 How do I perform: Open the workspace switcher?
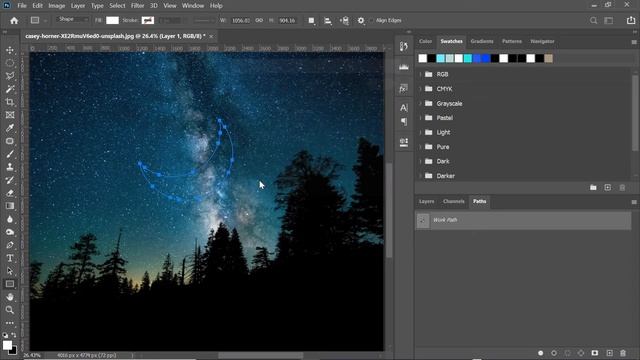(609, 20)
